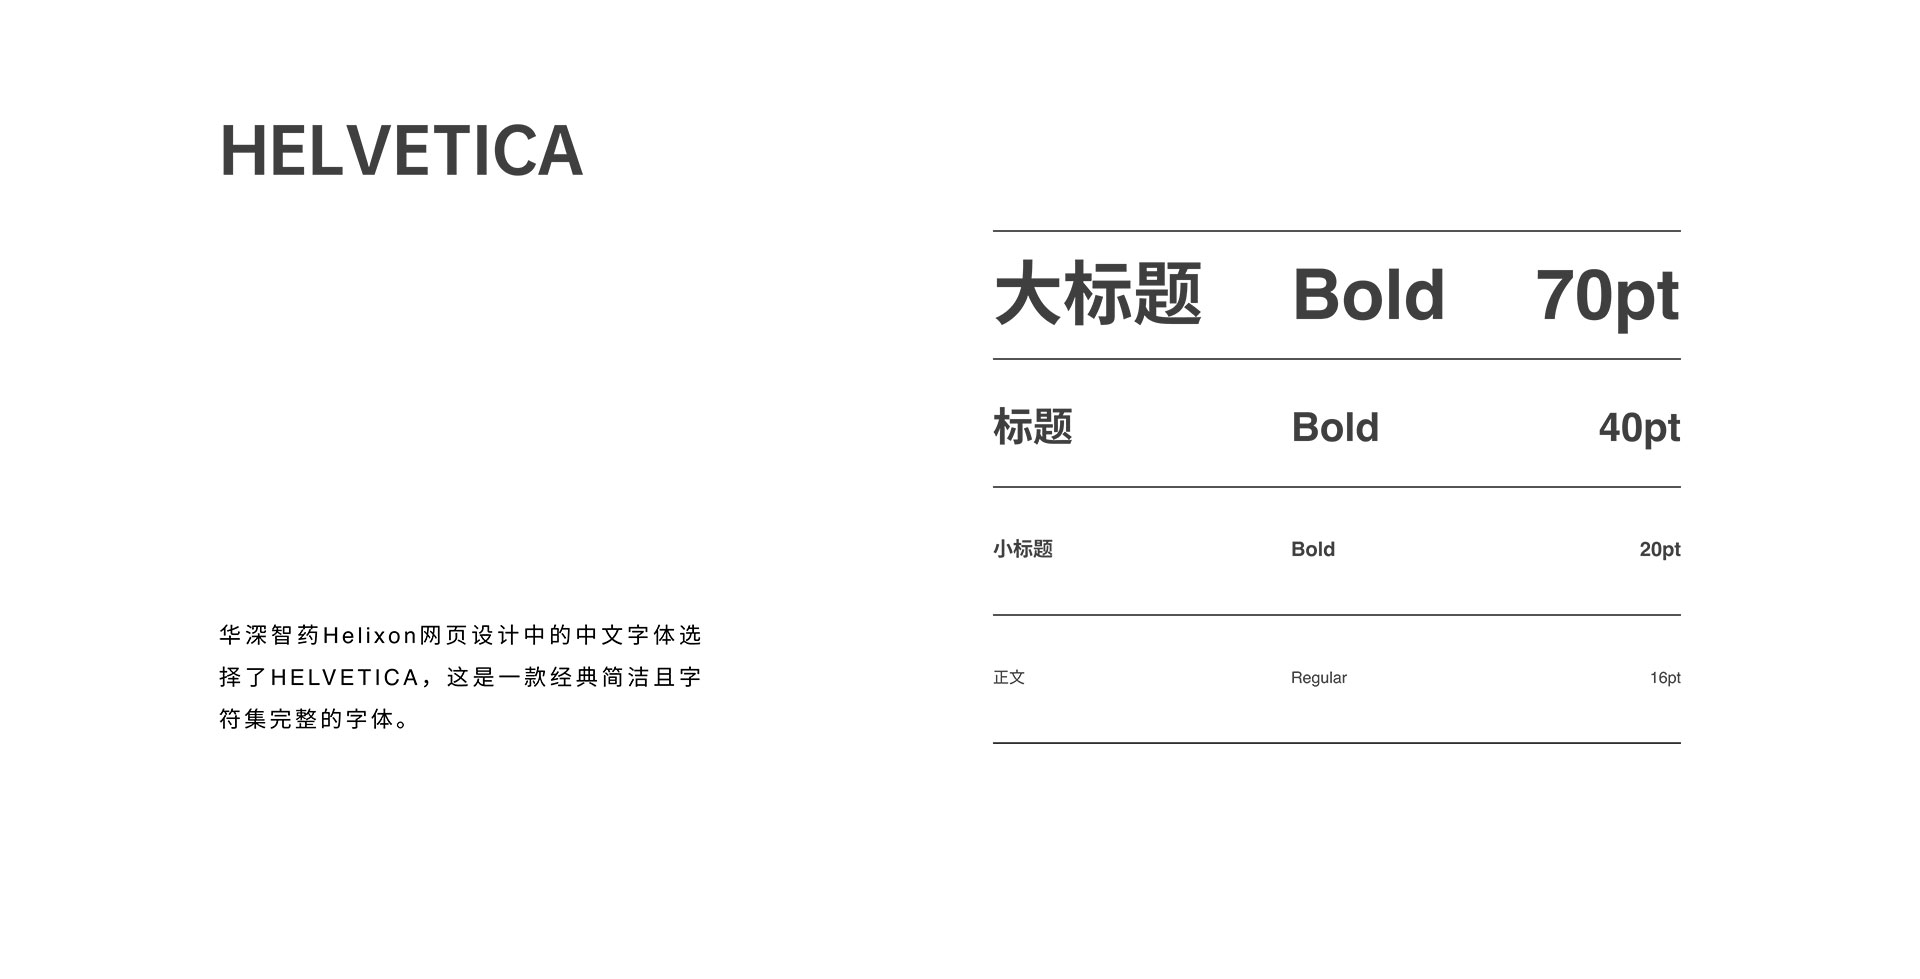Click the 70pt size label
This screenshot has height=979, width=1920.
pos(1607,296)
